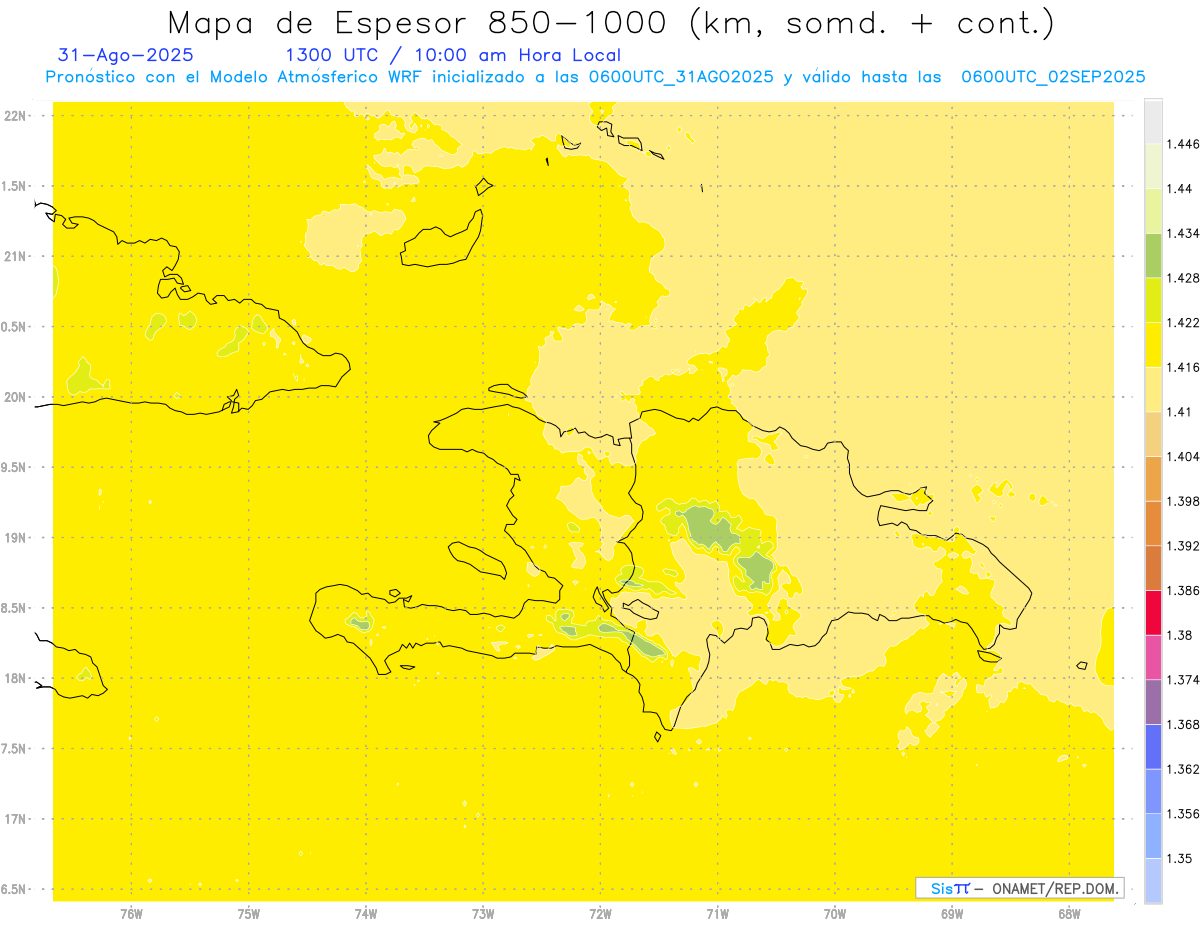Click the legend value '1.416'
Screen dimensions: 1200x927
tap(1183, 367)
